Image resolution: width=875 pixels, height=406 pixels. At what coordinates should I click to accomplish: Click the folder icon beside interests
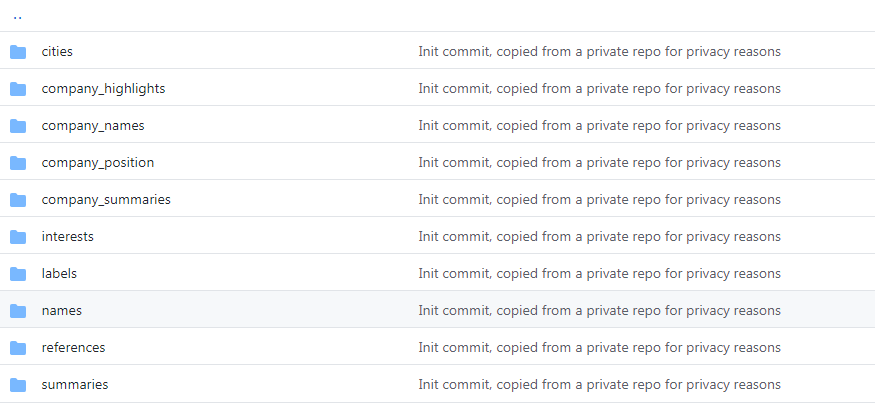click(x=18, y=237)
